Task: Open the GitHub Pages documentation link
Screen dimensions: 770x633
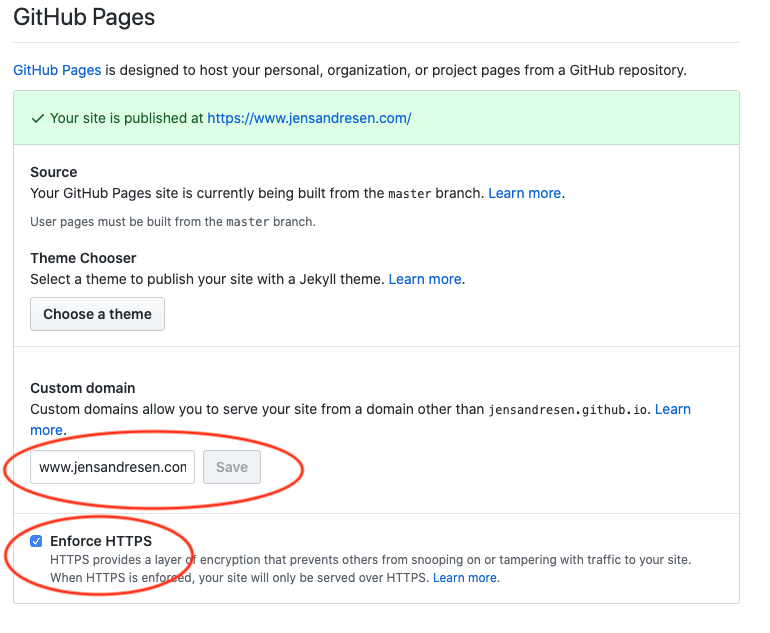Action: (57, 70)
